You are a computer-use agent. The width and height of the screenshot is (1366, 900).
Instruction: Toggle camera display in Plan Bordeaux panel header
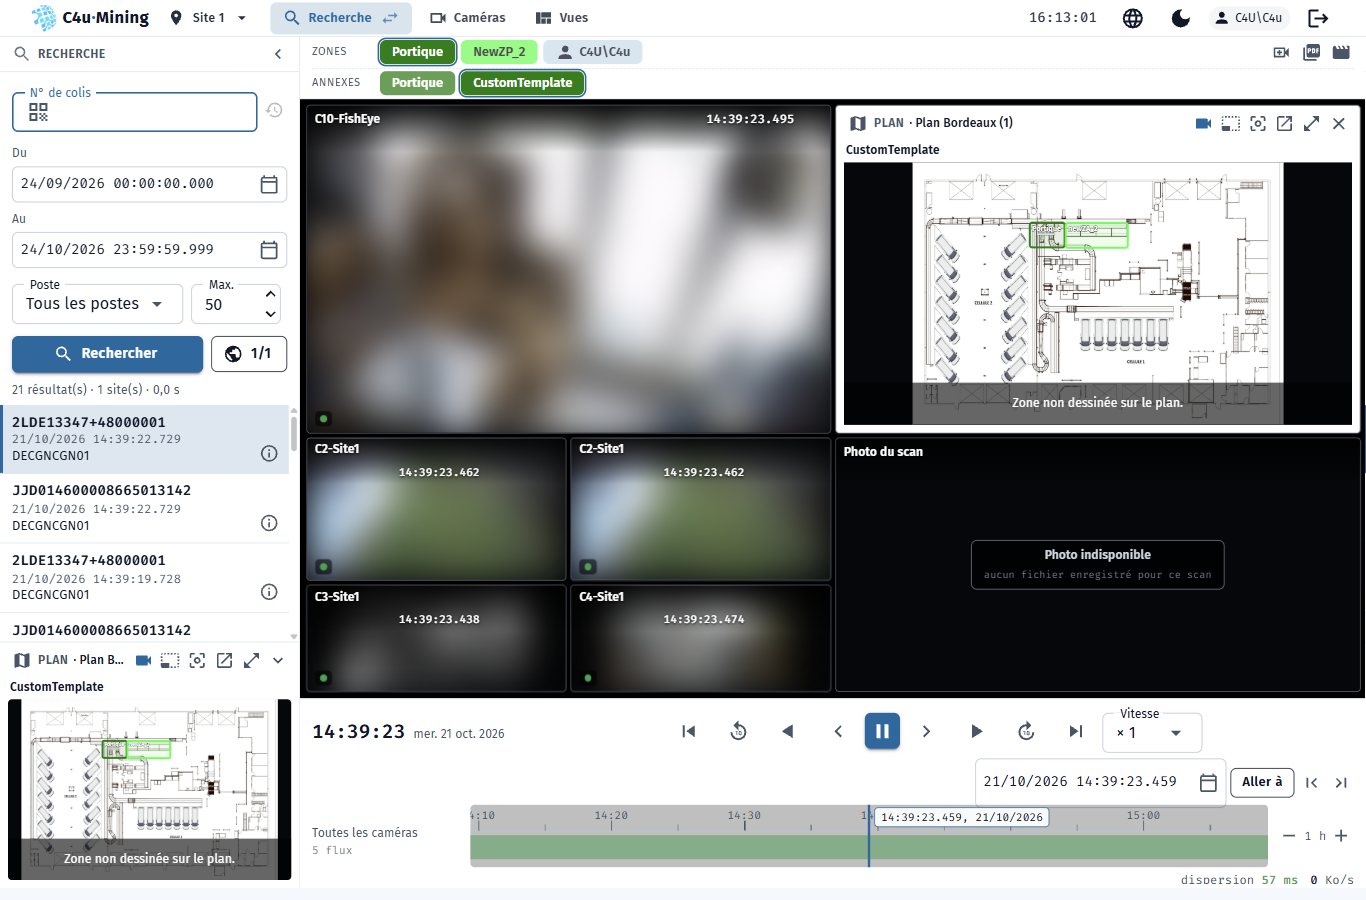point(1204,123)
